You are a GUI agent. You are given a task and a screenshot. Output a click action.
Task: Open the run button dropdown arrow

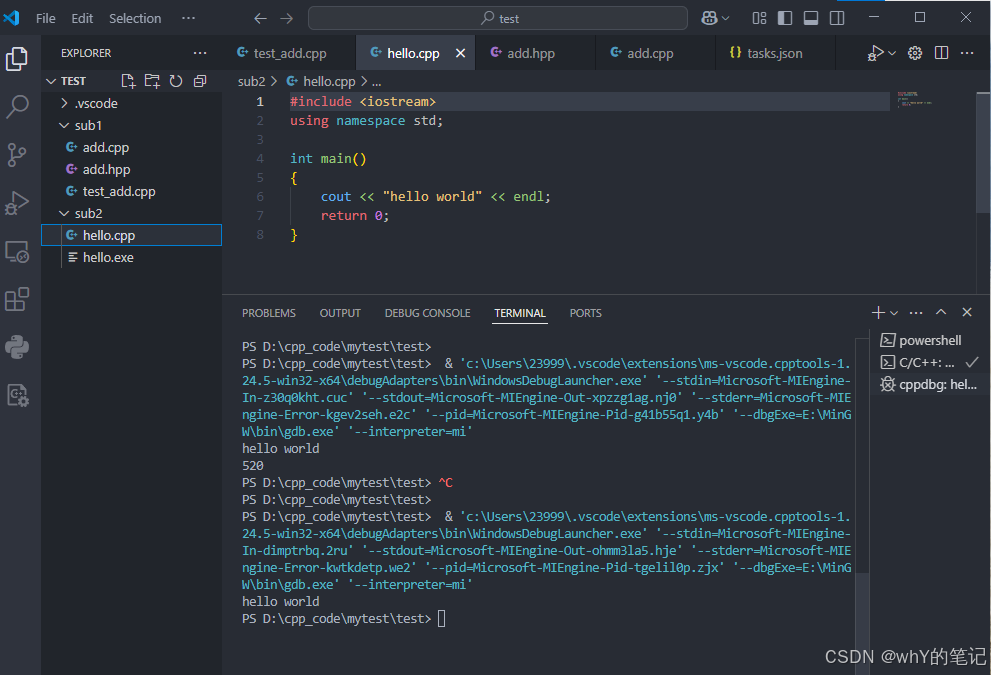point(892,53)
